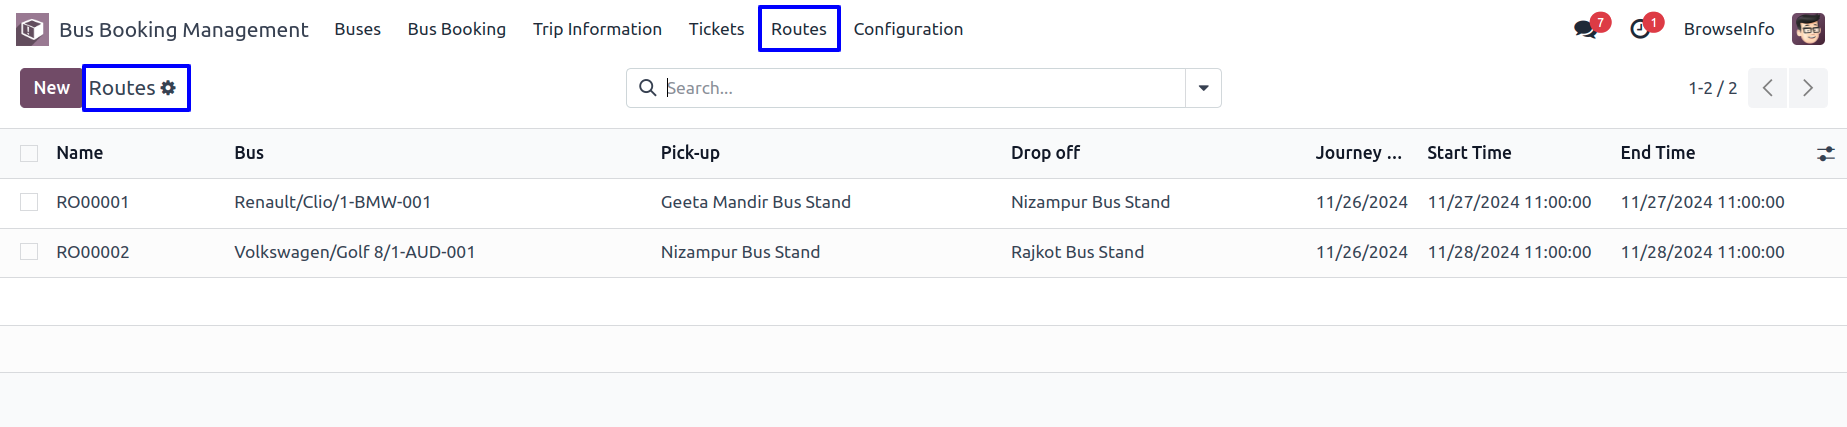The width and height of the screenshot is (1847, 427).
Task: Expand the search options dropdown arrow
Action: (1203, 88)
